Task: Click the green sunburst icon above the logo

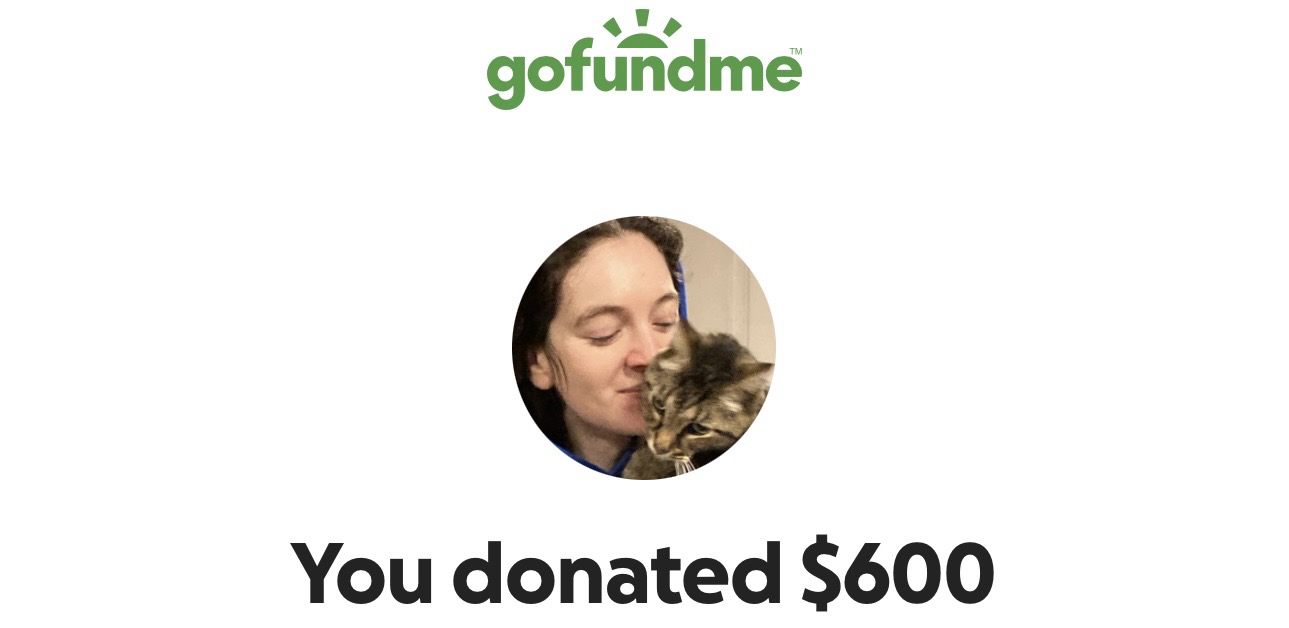Action: pyautogui.click(x=643, y=31)
